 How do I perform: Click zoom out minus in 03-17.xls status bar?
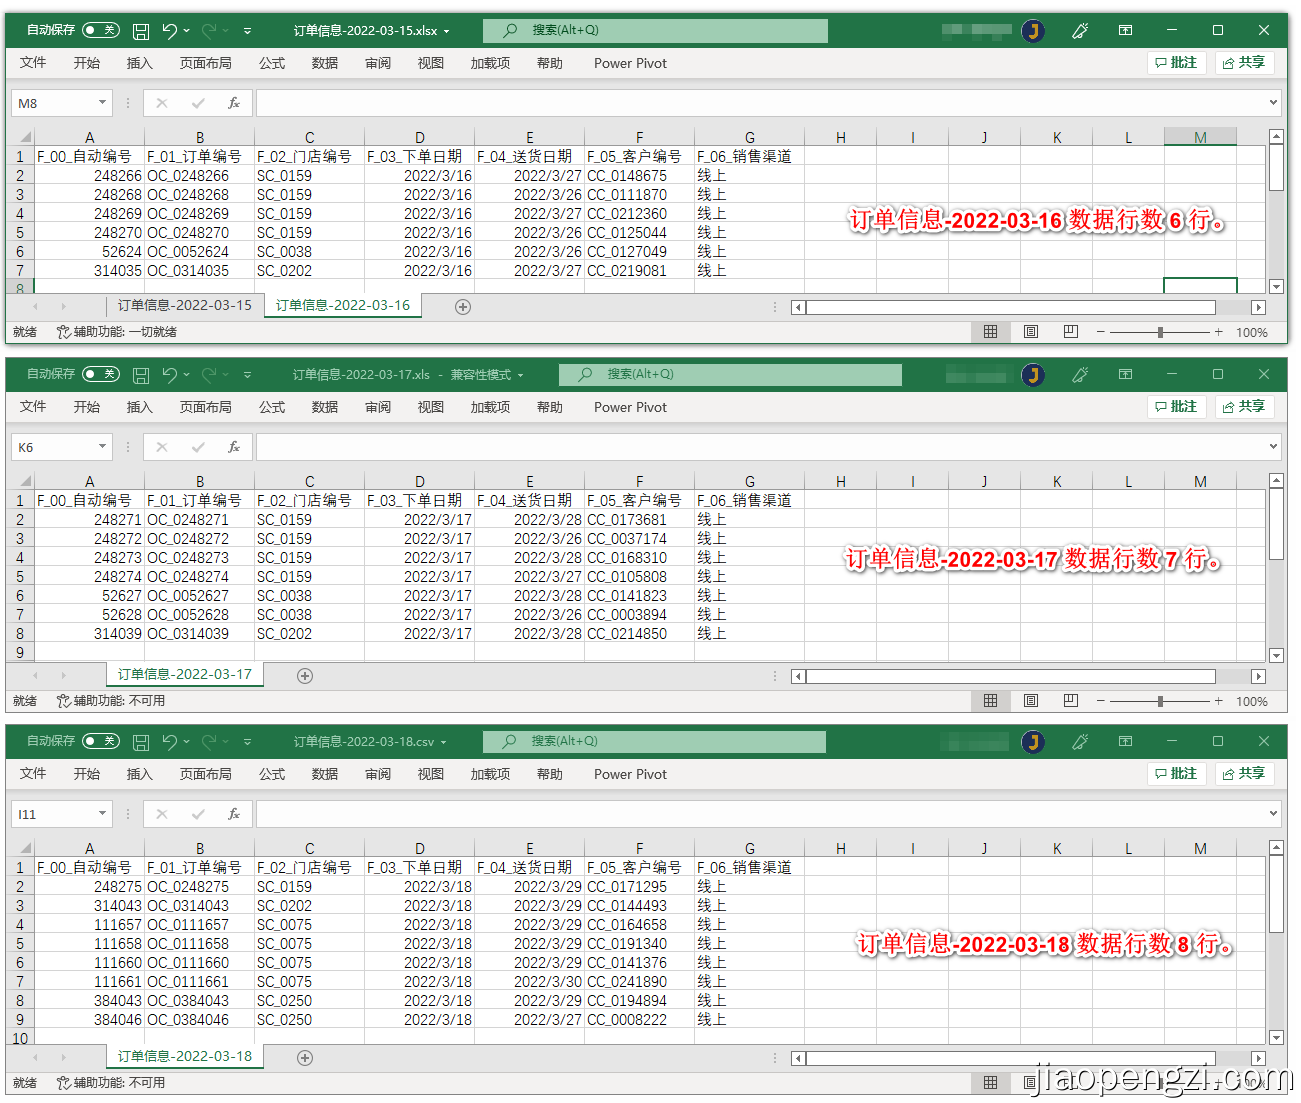coord(1100,701)
